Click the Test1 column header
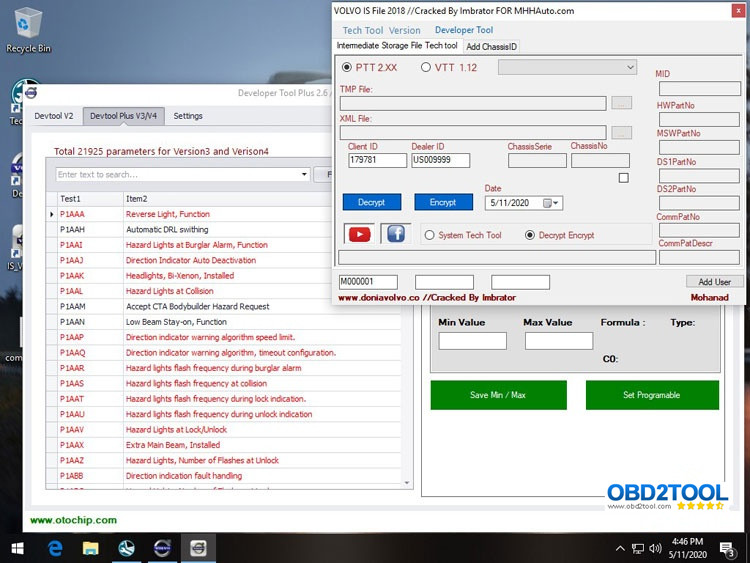This screenshot has height=563, width=750. 90,199
